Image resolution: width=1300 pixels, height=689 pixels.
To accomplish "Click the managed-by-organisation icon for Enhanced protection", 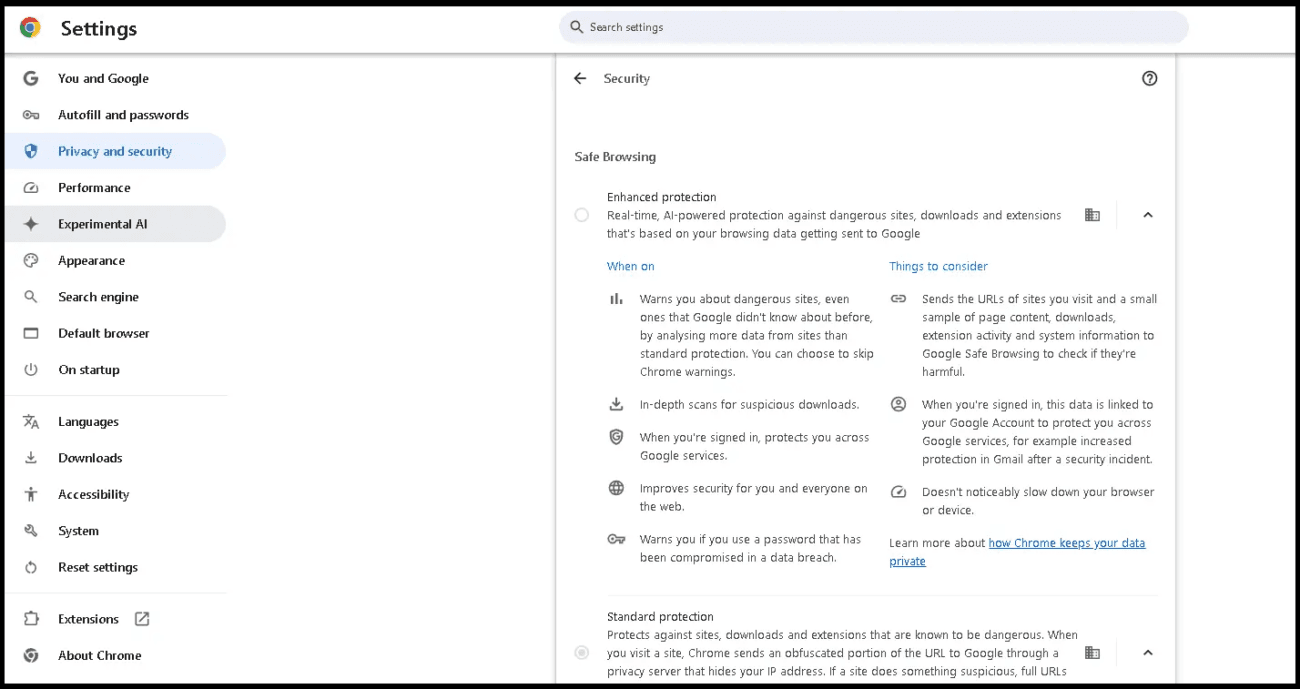I will click(x=1092, y=215).
